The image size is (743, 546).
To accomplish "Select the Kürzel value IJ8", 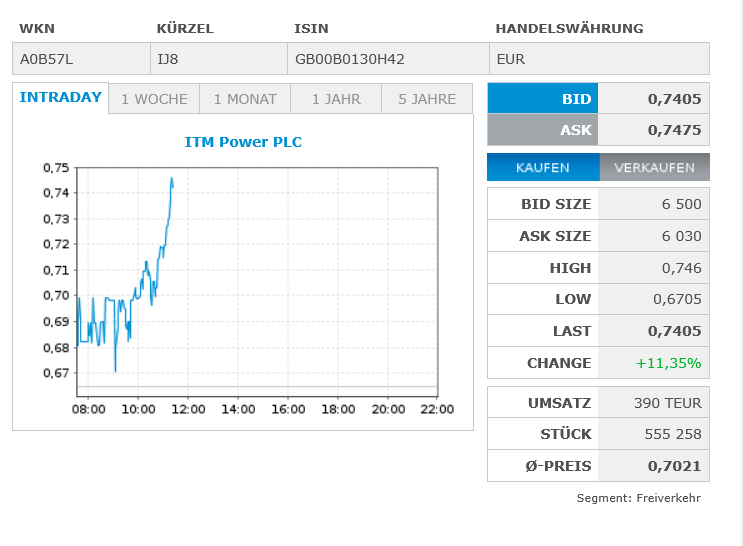I will [168, 59].
